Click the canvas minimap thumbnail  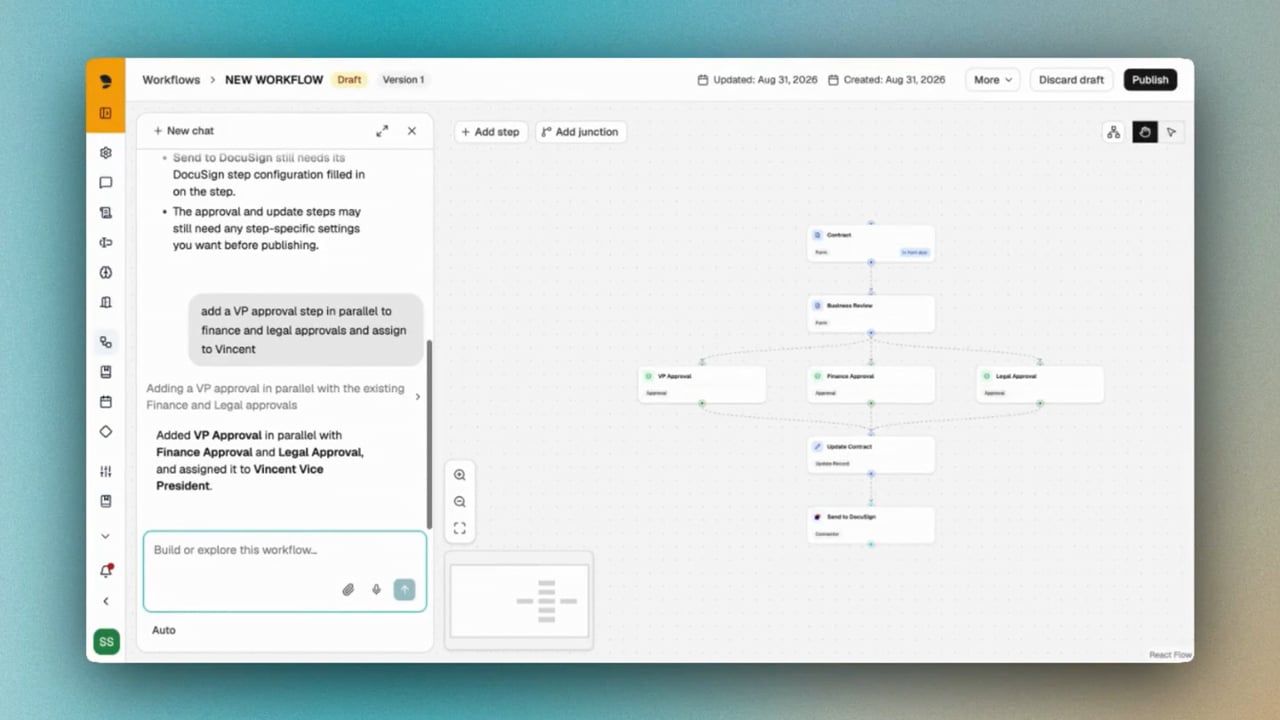[x=519, y=600]
